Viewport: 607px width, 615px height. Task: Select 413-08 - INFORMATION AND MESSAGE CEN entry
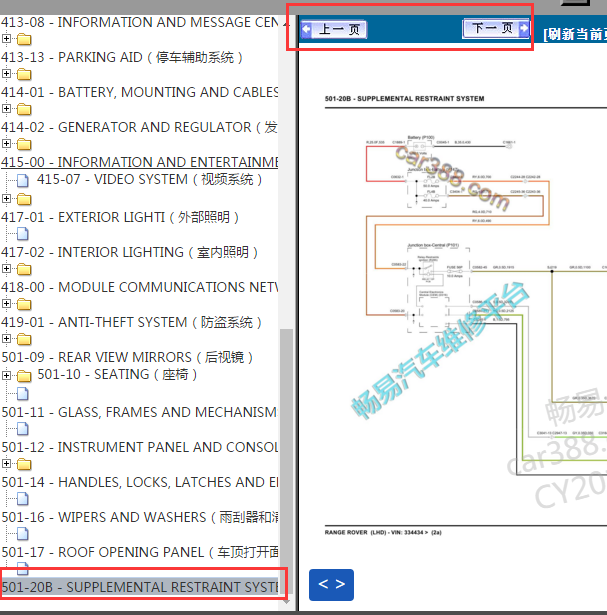(140, 22)
